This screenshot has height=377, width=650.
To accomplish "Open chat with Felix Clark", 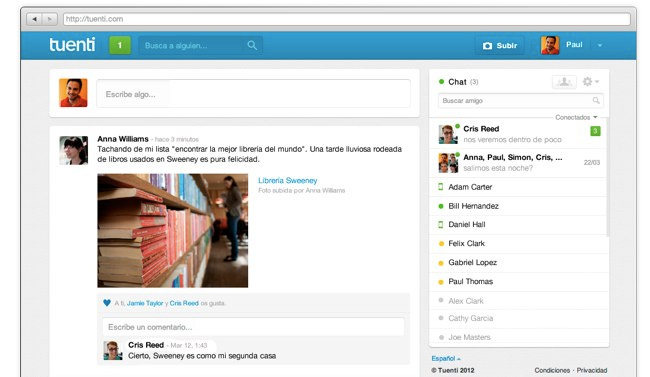I will (519, 243).
